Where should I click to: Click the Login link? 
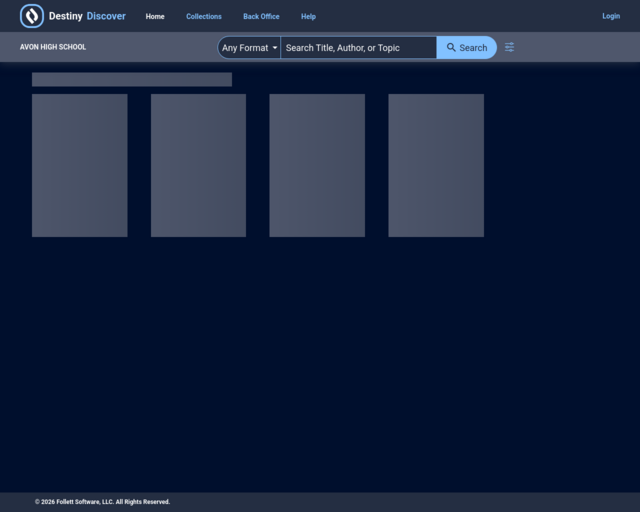point(611,16)
